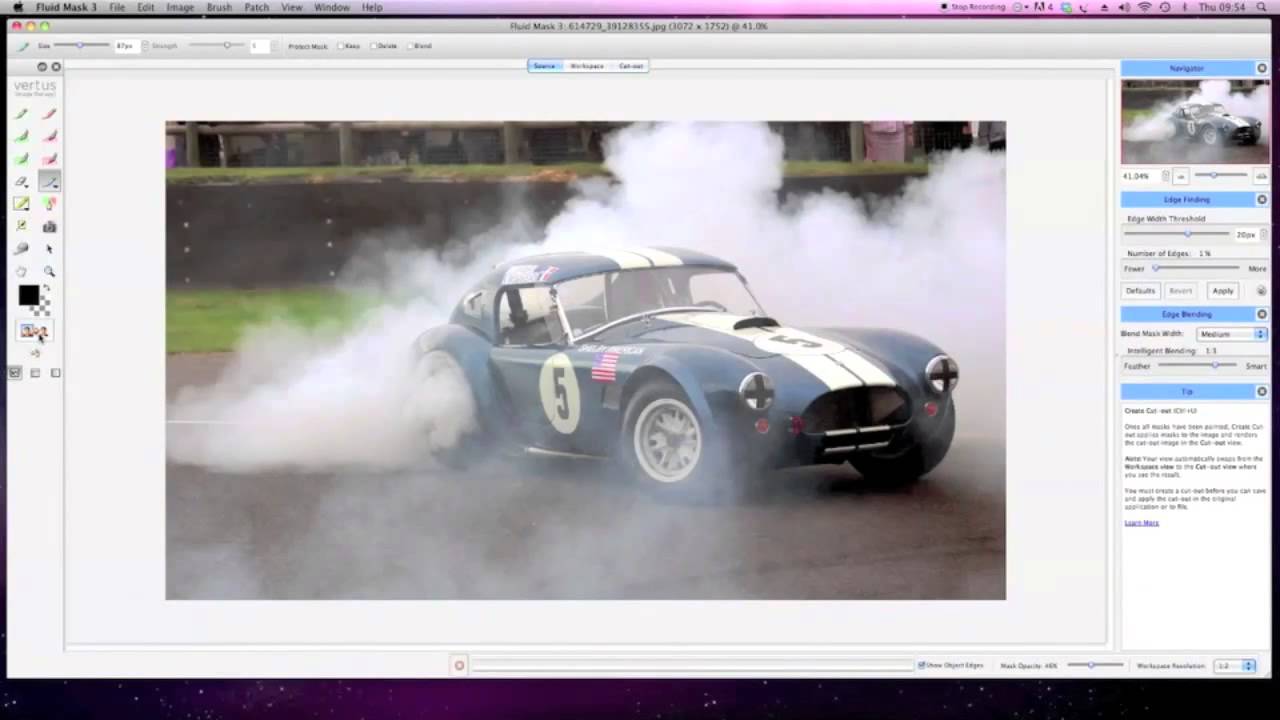Click the Revert button
This screenshot has width=1280, height=720.
(x=1181, y=291)
